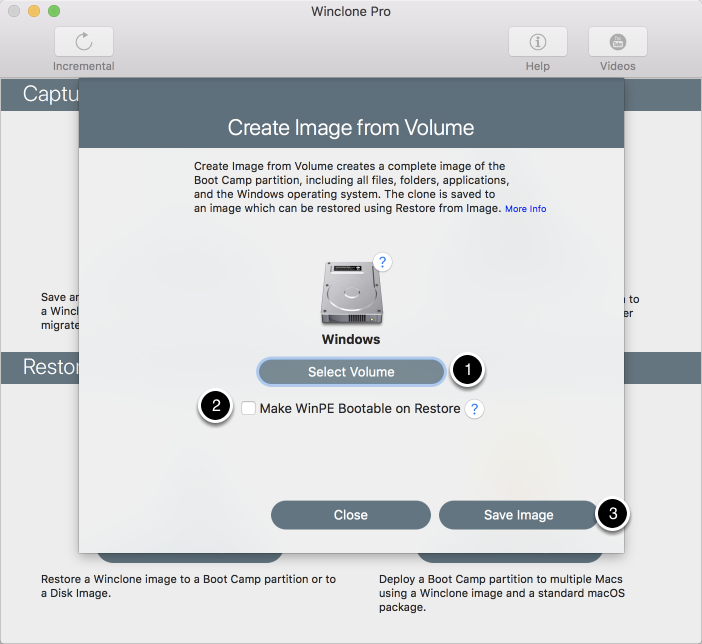Open the Help info toolbar icon
Screen dimensions: 702x644
coord(538,42)
